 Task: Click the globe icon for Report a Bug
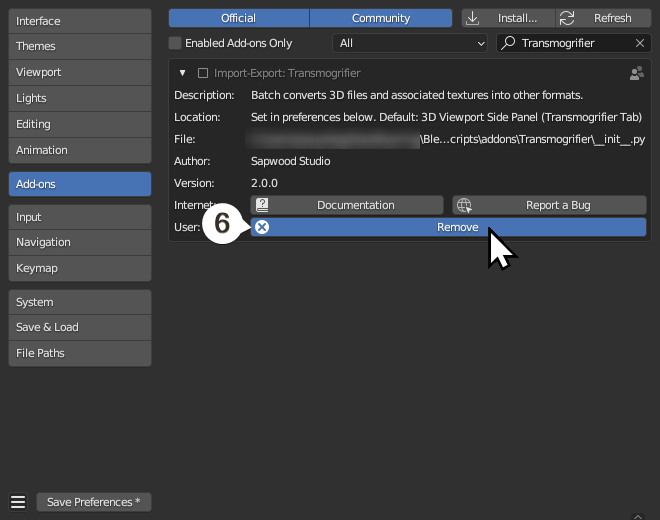[464, 205]
